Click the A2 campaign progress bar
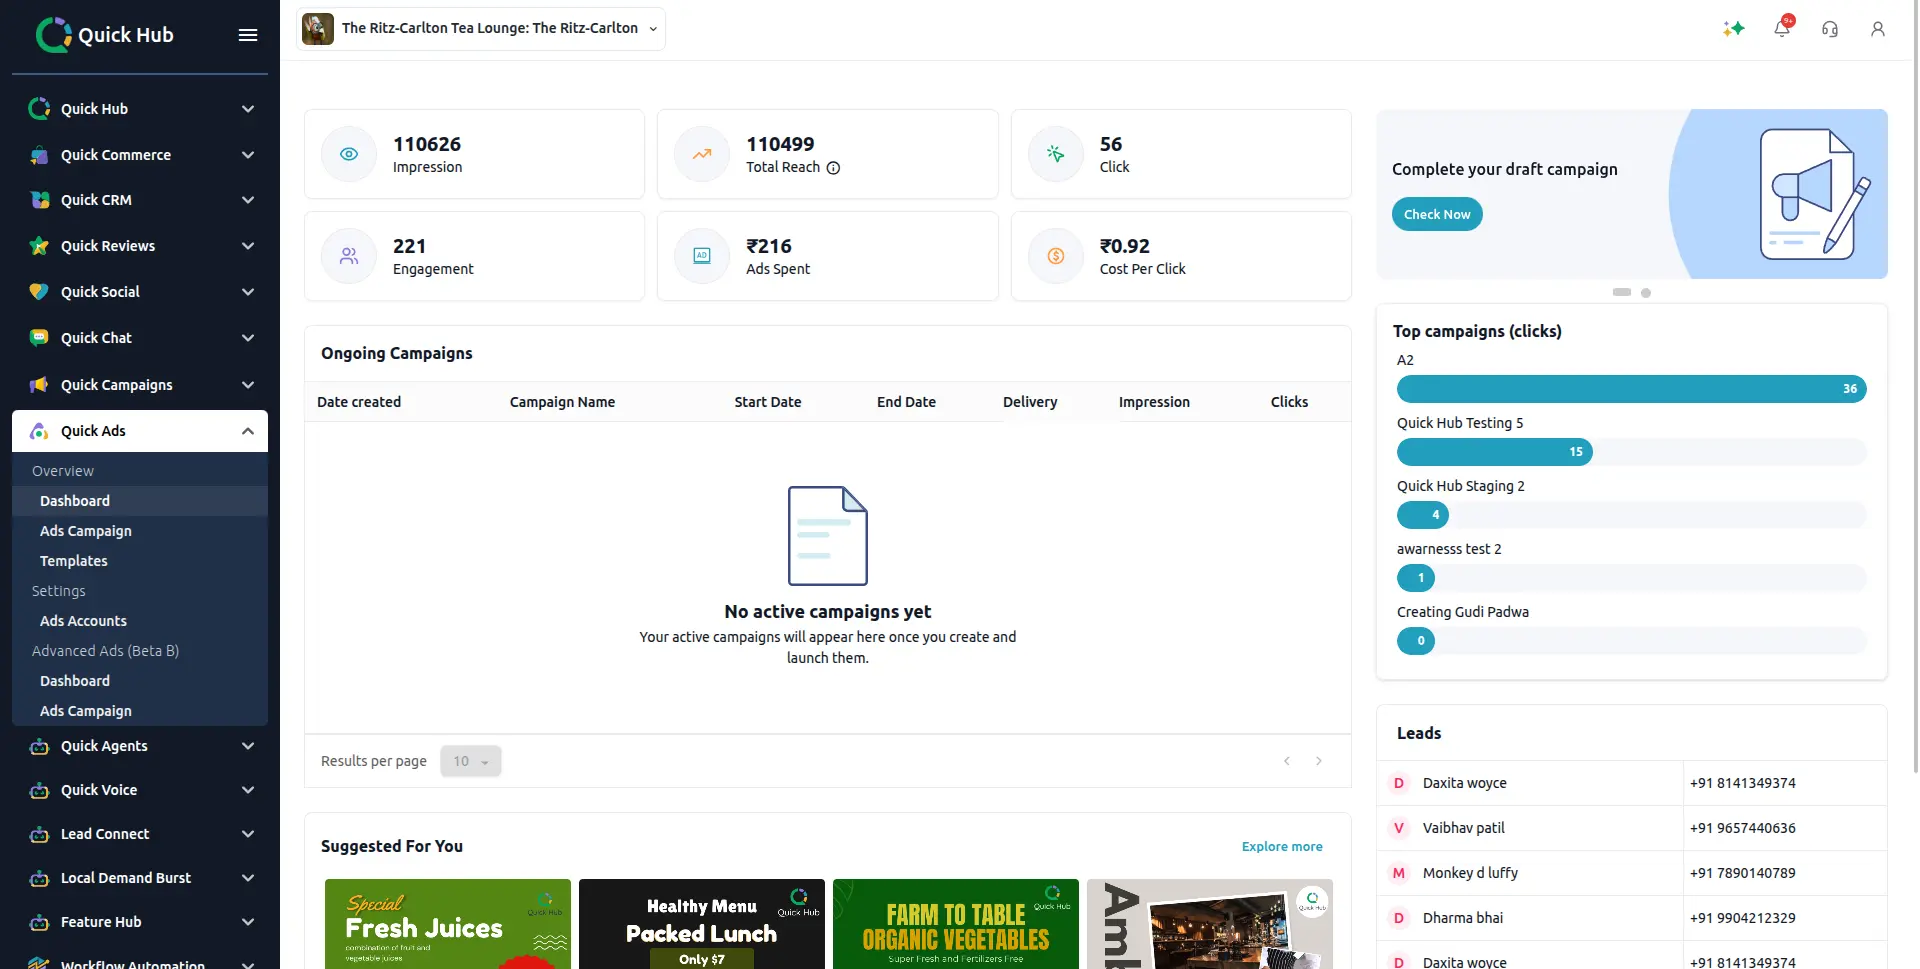 [x=1632, y=389]
